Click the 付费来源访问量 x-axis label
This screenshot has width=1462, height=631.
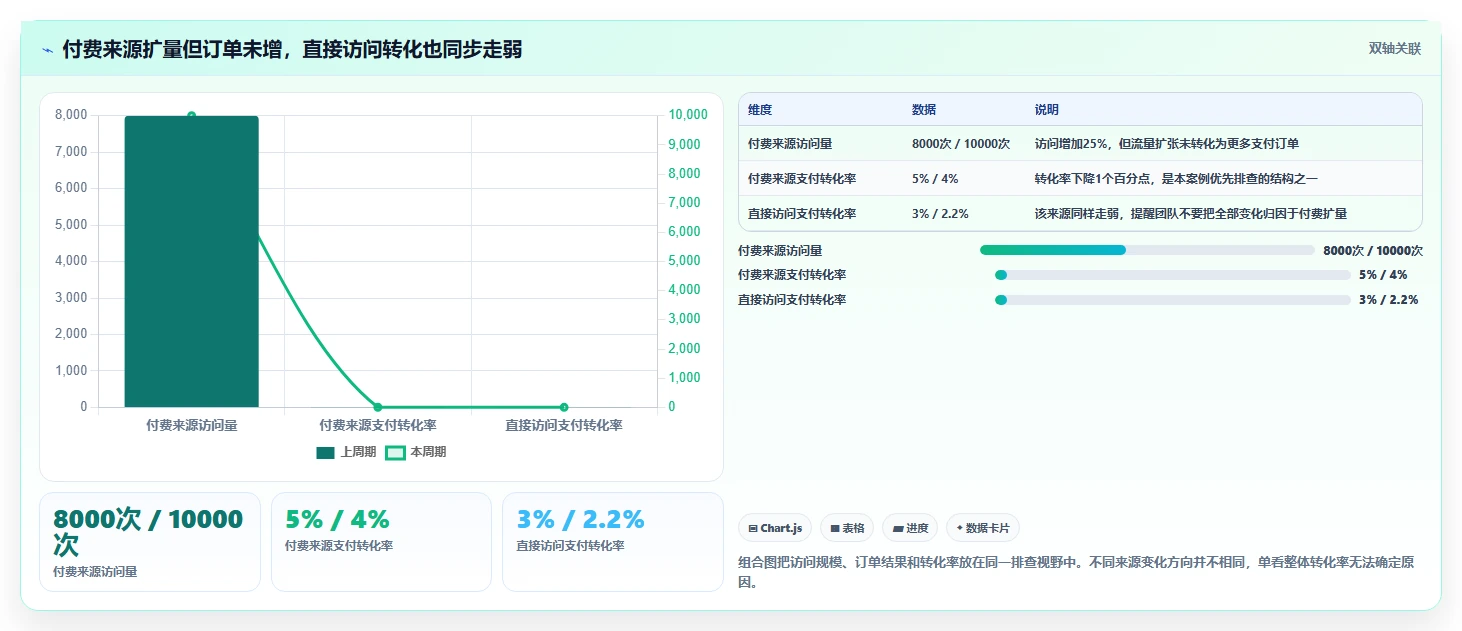tap(191, 426)
